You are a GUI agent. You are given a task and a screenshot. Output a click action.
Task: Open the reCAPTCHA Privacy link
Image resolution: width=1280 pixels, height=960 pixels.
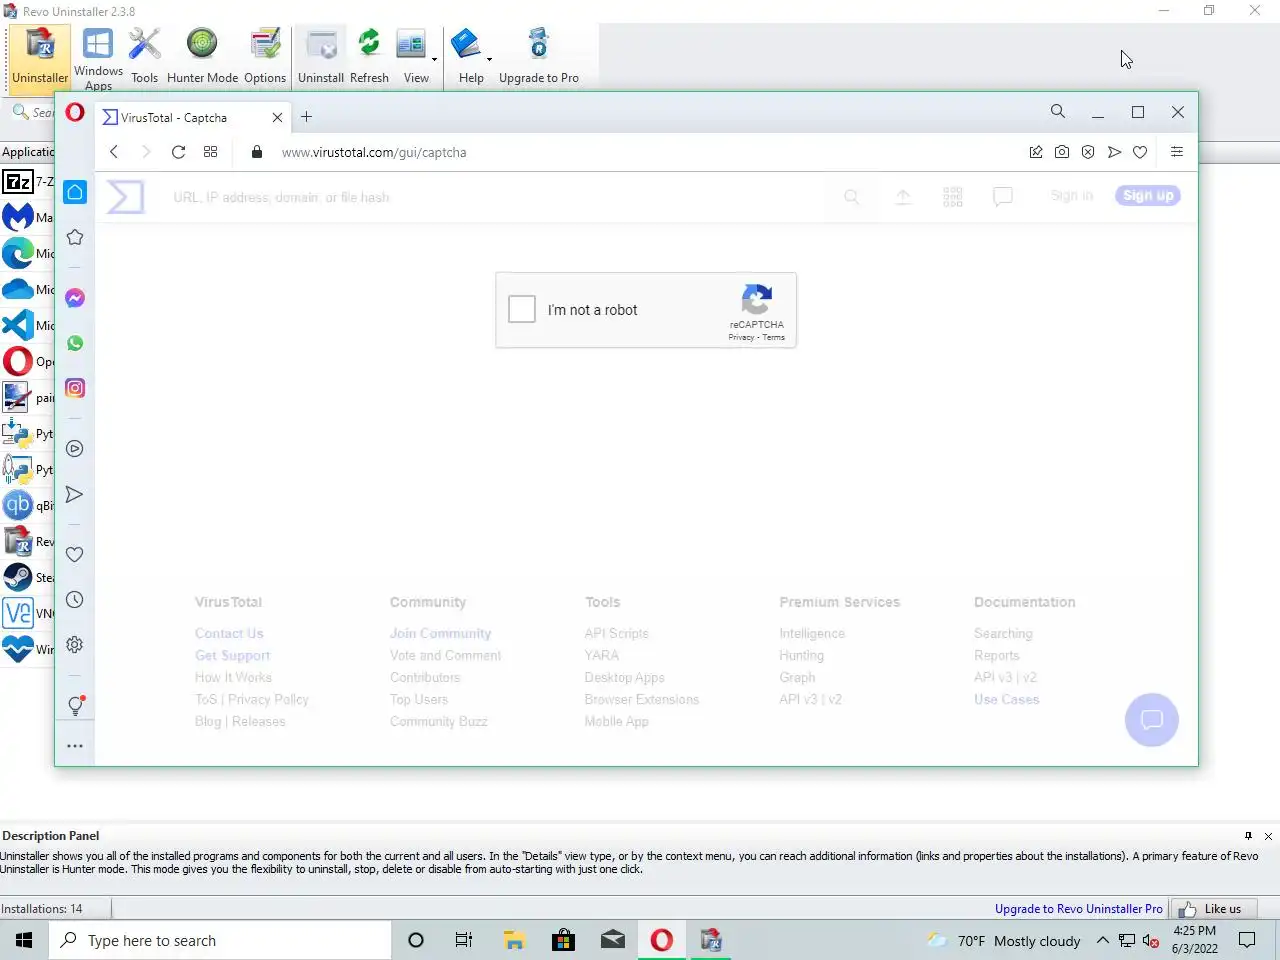(x=741, y=337)
